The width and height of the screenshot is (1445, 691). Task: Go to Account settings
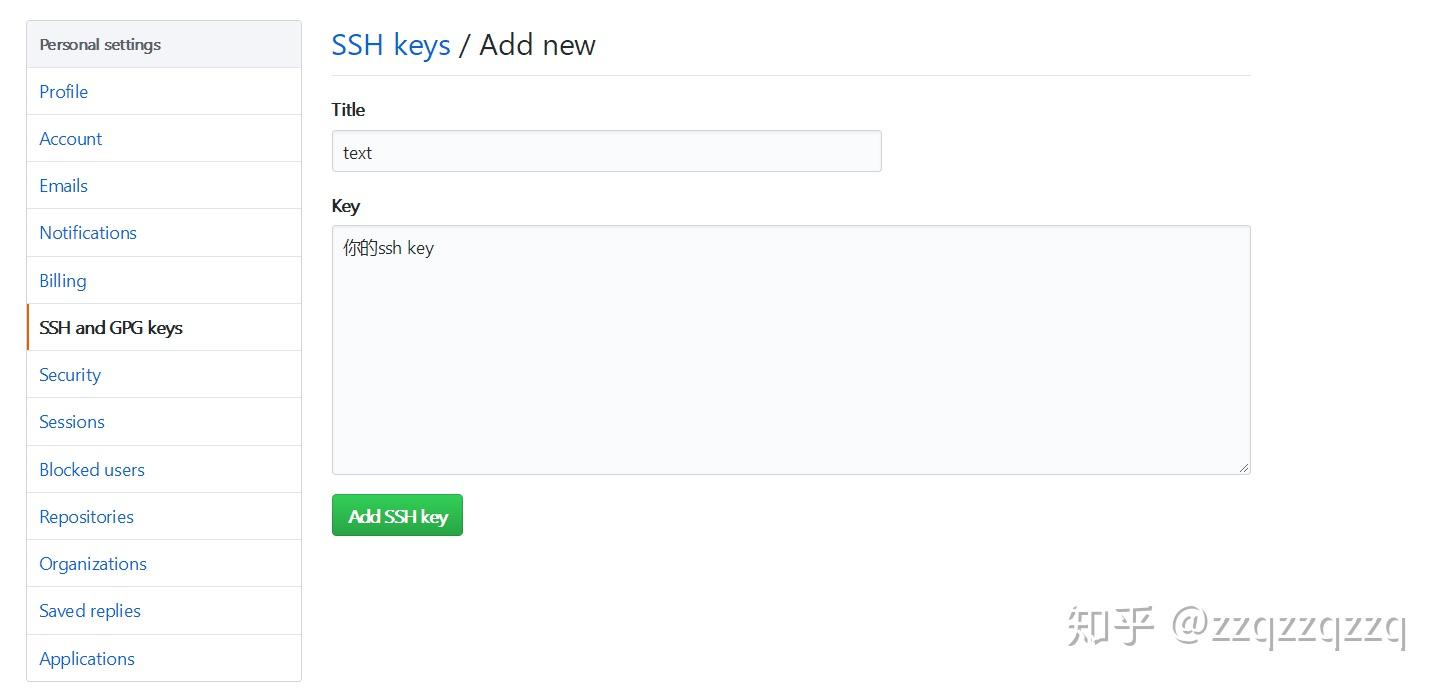pyautogui.click(x=71, y=139)
